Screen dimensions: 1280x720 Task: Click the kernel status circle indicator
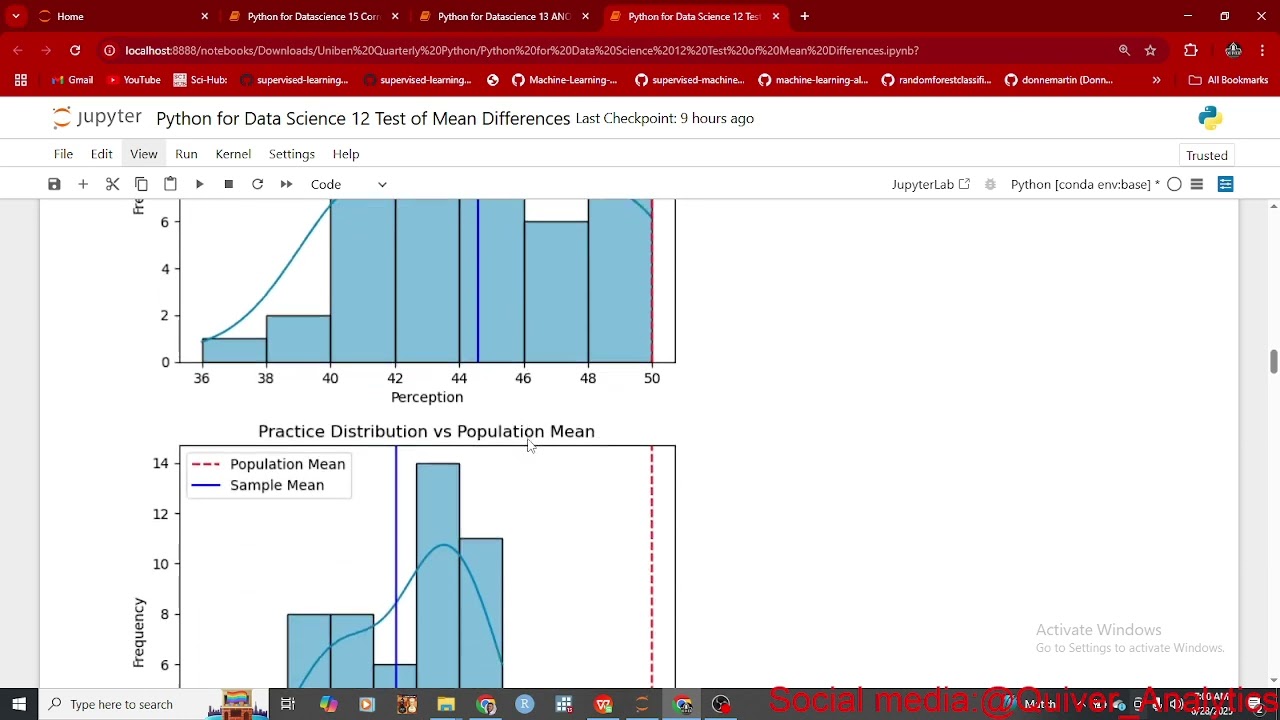1174,184
